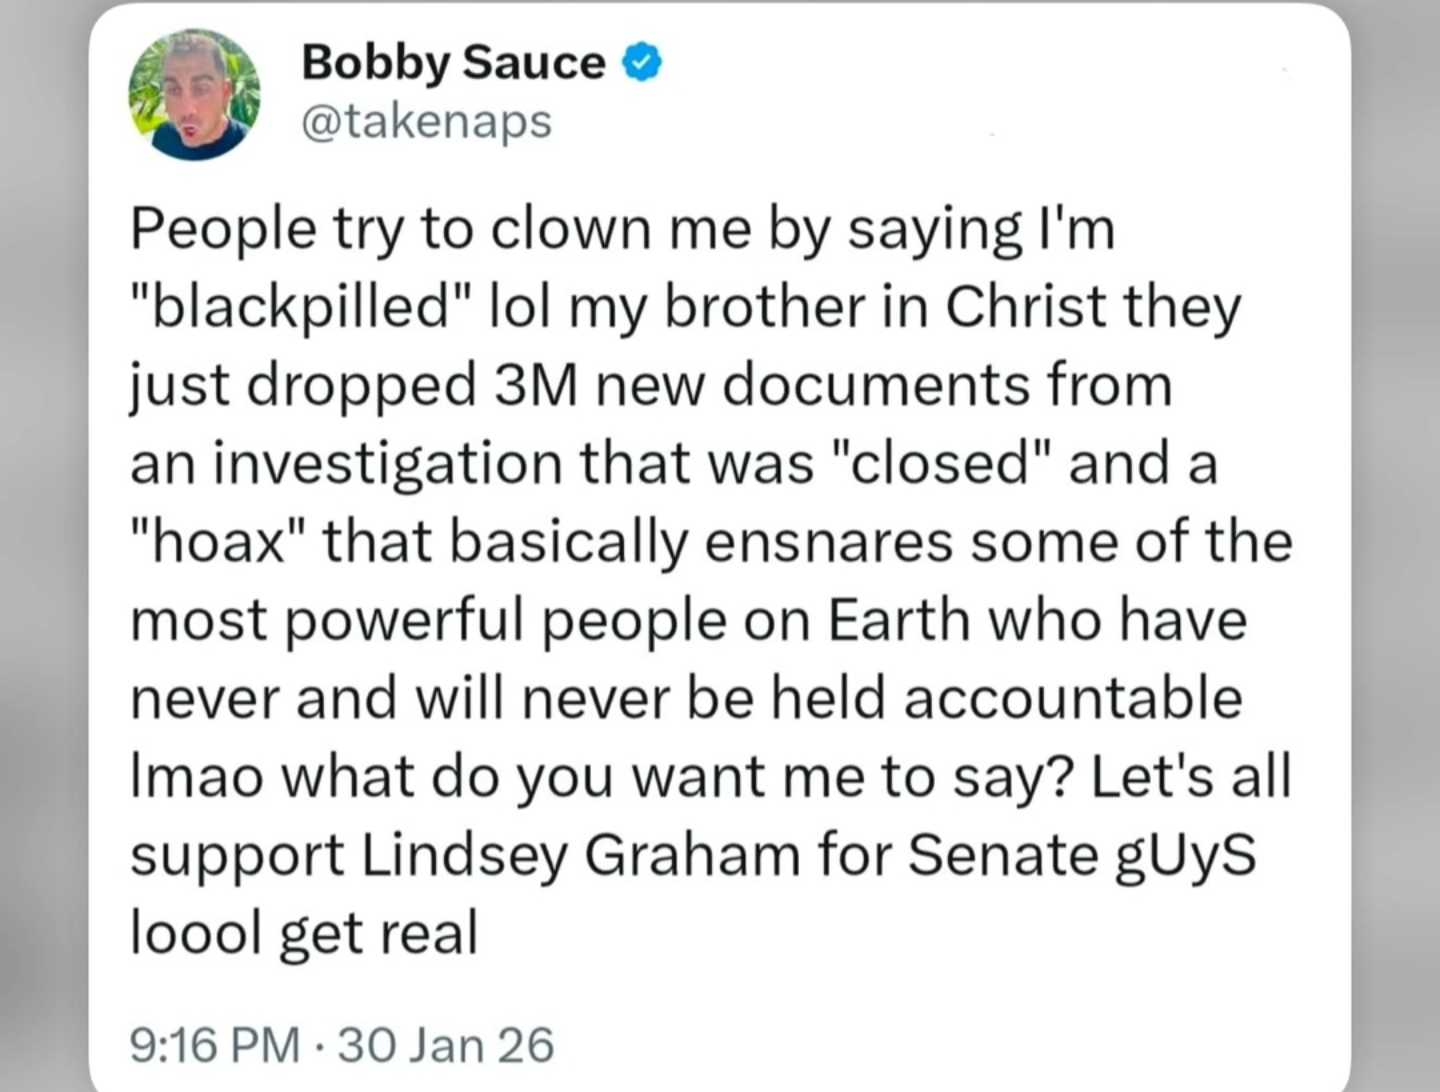Click "loool get real" closing line

point(305,934)
